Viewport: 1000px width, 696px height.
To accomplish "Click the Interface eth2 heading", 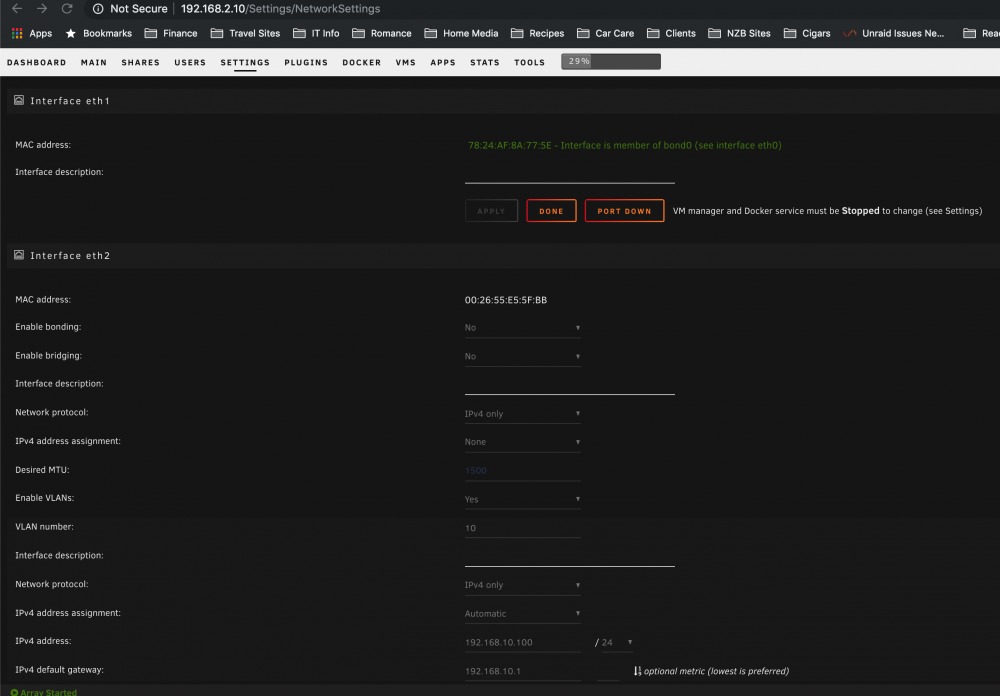I will [x=70, y=255].
